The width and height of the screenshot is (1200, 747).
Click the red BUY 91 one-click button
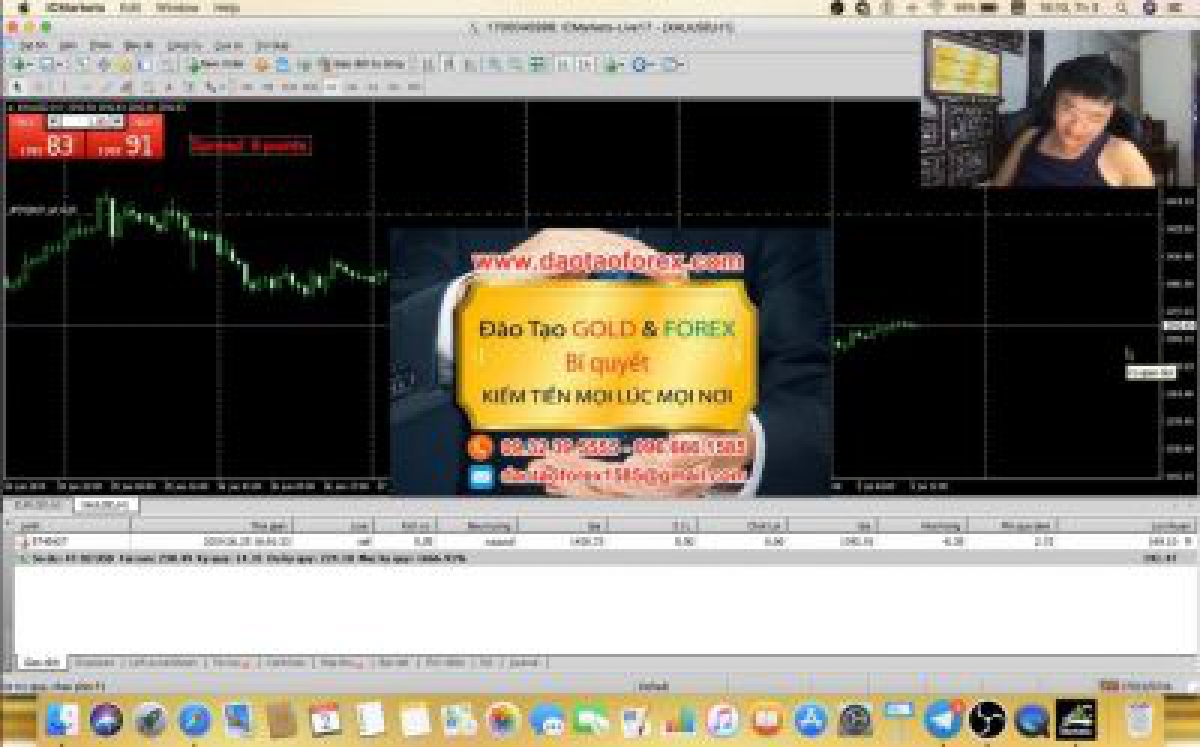coord(125,144)
